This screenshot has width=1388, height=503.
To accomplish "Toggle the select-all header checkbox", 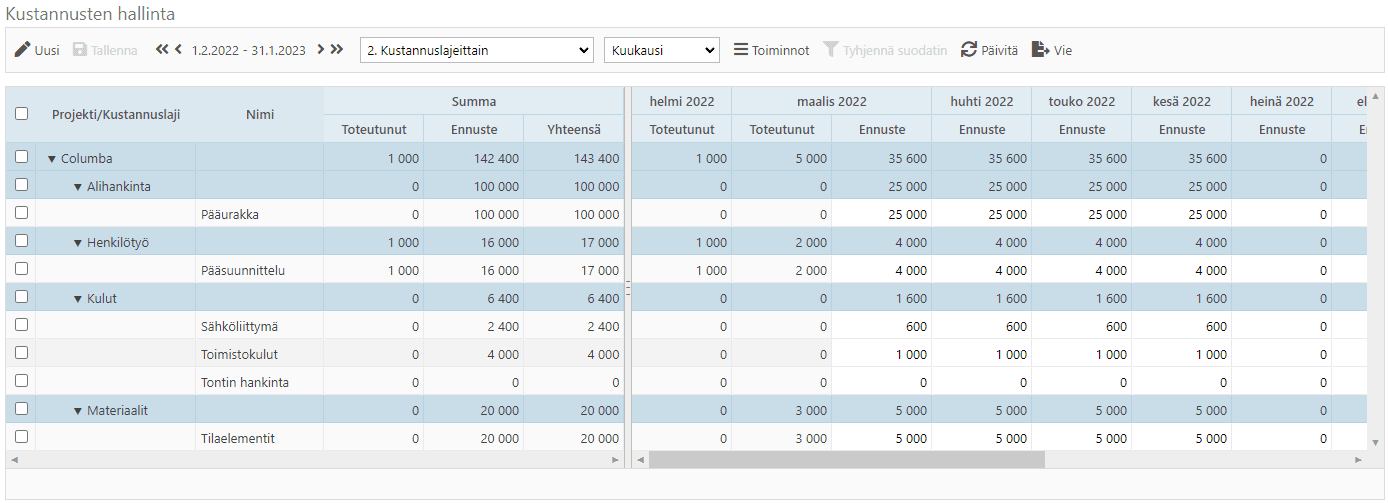I will pos(21,114).
